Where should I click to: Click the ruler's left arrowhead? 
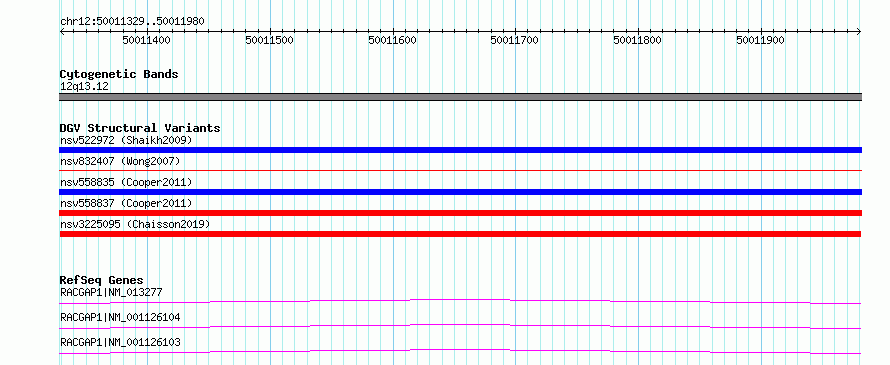point(62,31)
